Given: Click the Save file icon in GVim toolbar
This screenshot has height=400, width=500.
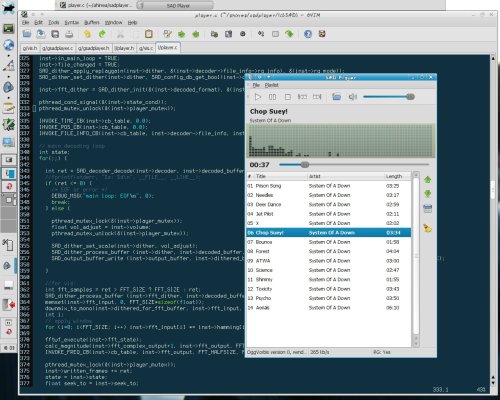Looking at the screenshot, I should click(41, 34).
